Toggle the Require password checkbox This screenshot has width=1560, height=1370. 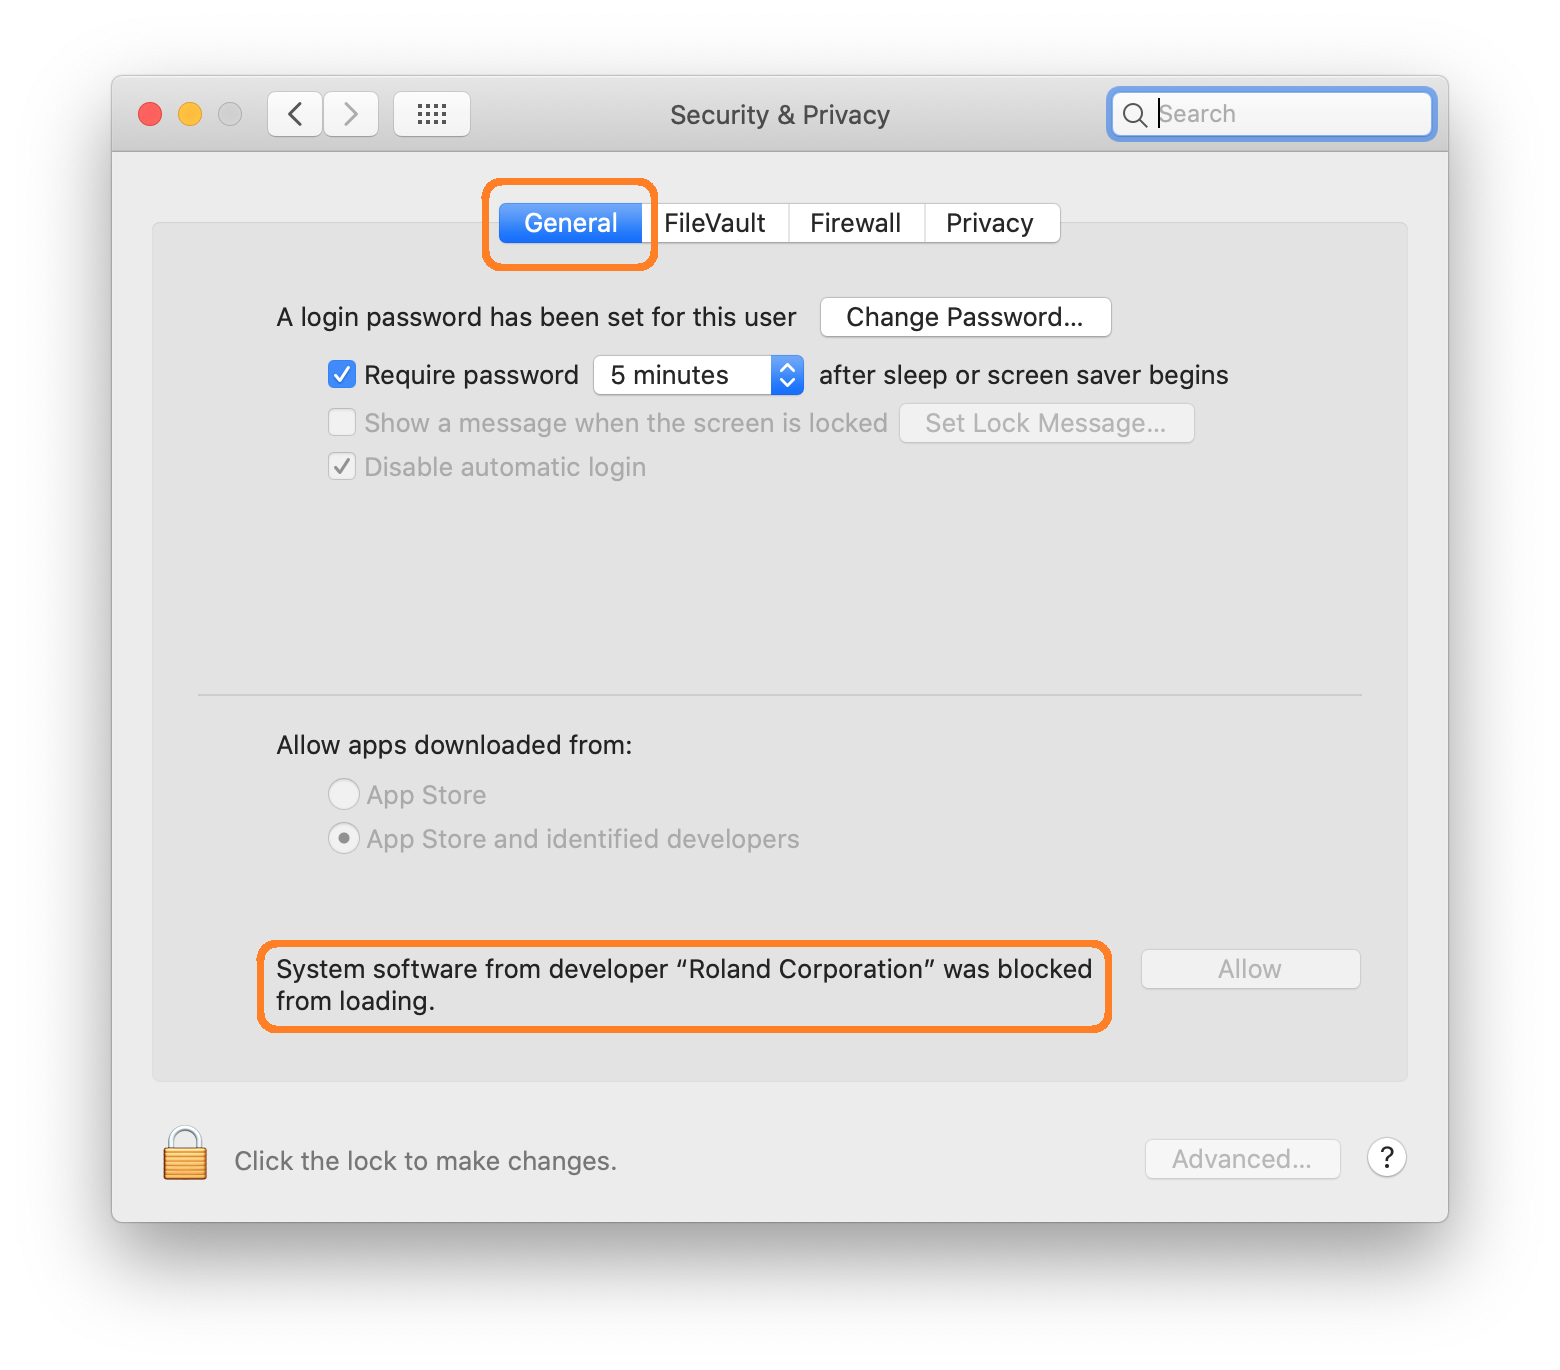(342, 375)
